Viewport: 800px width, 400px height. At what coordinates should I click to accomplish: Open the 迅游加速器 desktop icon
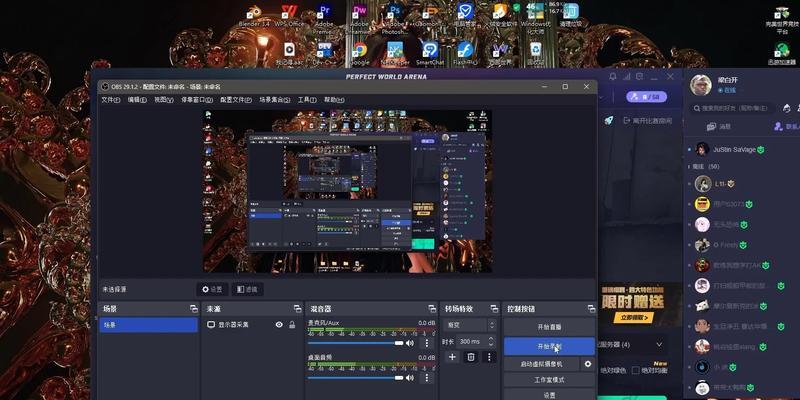pyautogui.click(x=782, y=54)
